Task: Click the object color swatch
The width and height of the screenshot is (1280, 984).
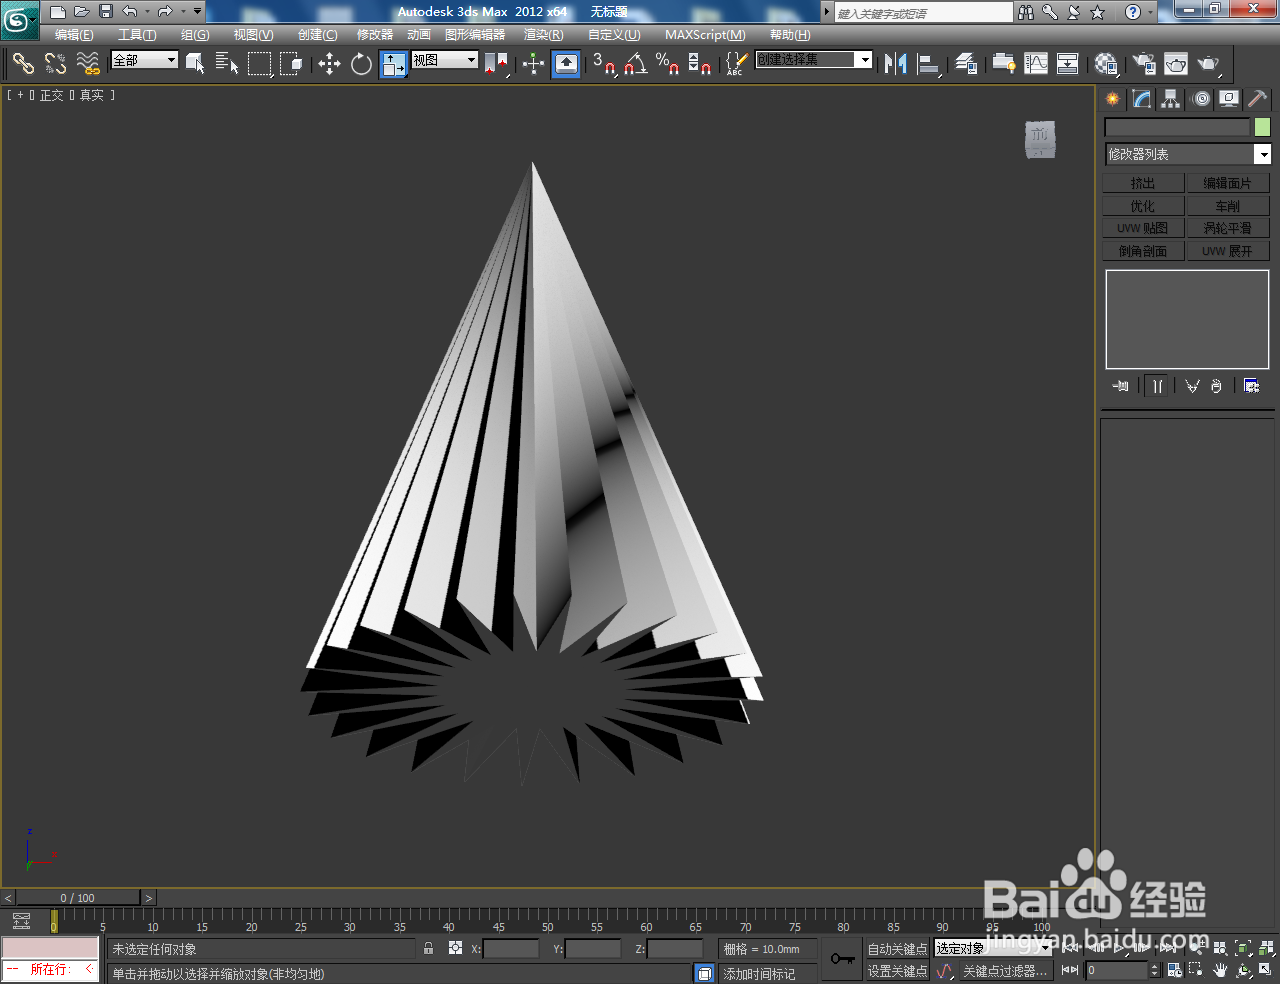Action: coord(1263,127)
